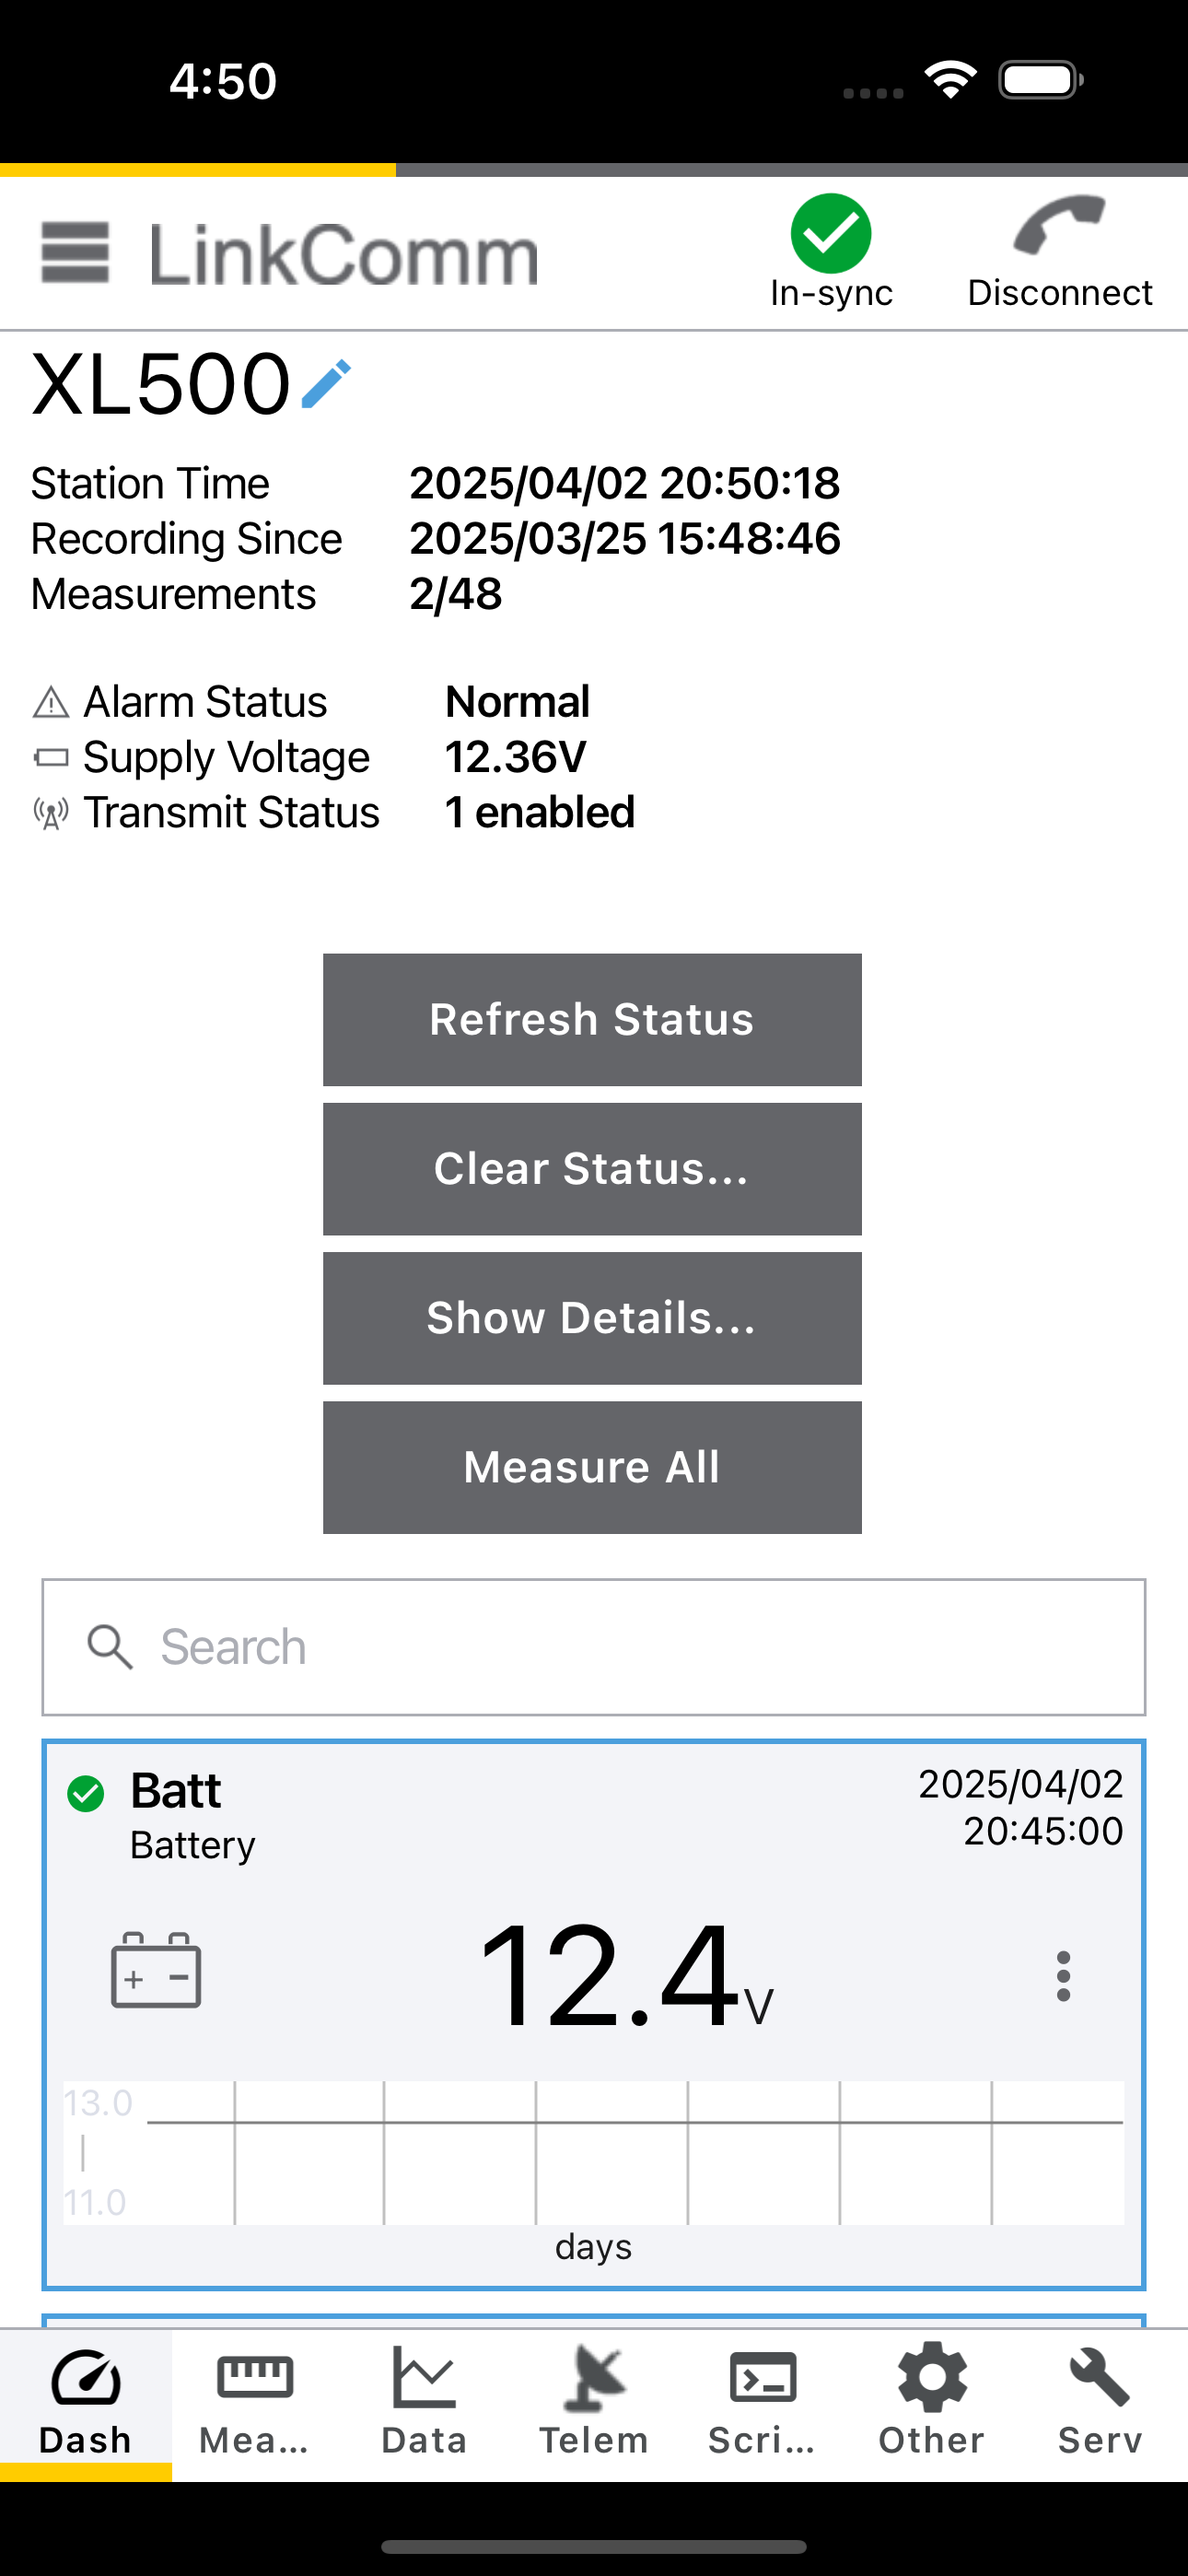Tap the search magnifier icon

point(110,1646)
